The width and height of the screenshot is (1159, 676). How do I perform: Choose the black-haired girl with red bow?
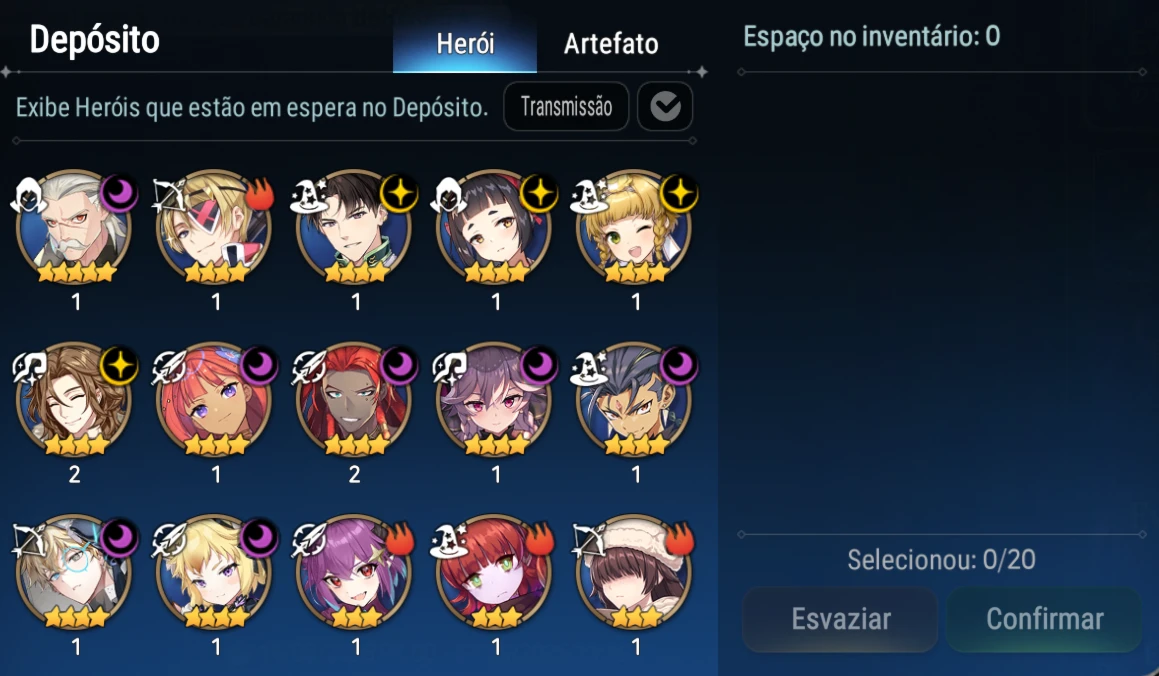pos(494,228)
